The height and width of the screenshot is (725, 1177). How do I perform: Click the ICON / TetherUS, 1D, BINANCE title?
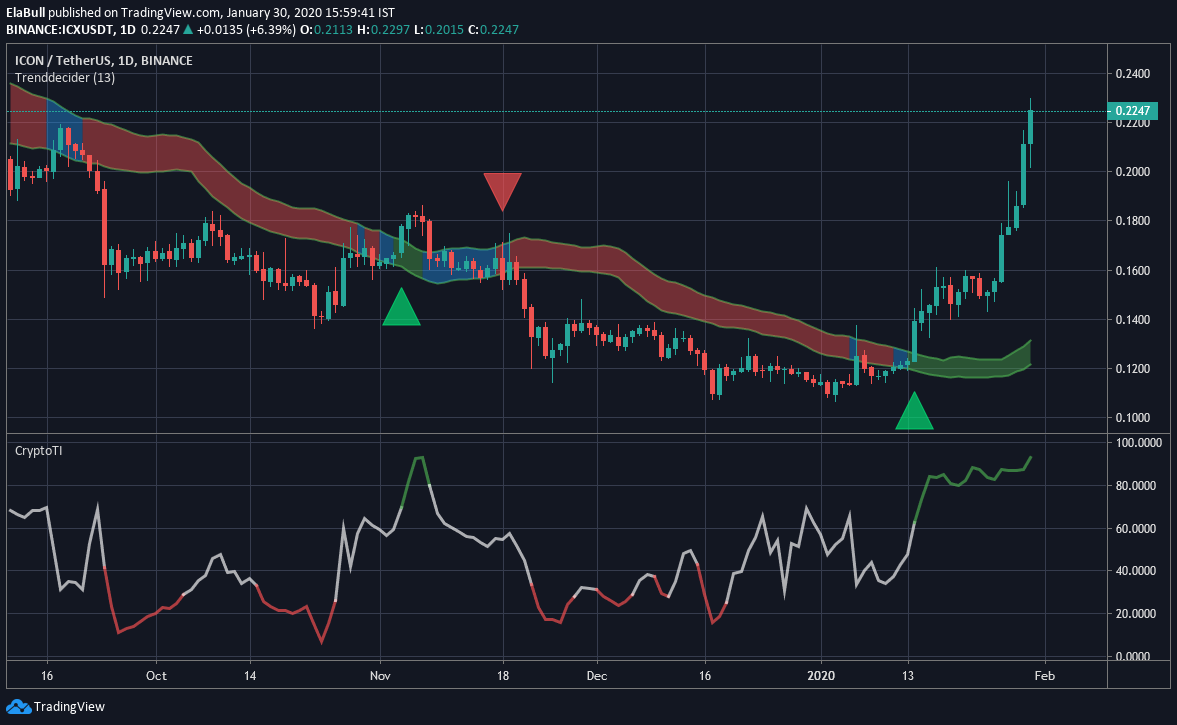click(104, 61)
